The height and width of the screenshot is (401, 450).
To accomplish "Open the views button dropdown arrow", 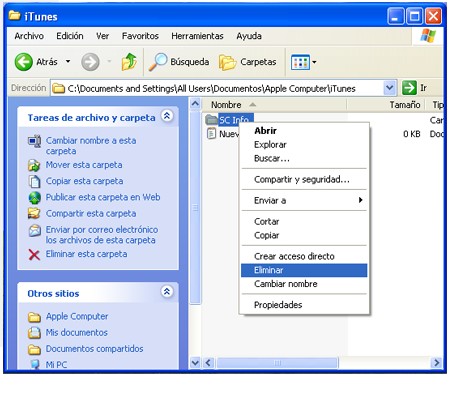I will click(x=314, y=62).
